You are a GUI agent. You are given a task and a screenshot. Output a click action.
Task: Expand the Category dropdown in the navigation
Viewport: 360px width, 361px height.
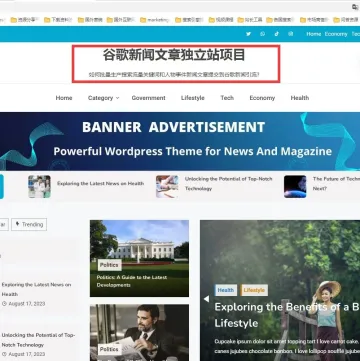tap(103, 98)
